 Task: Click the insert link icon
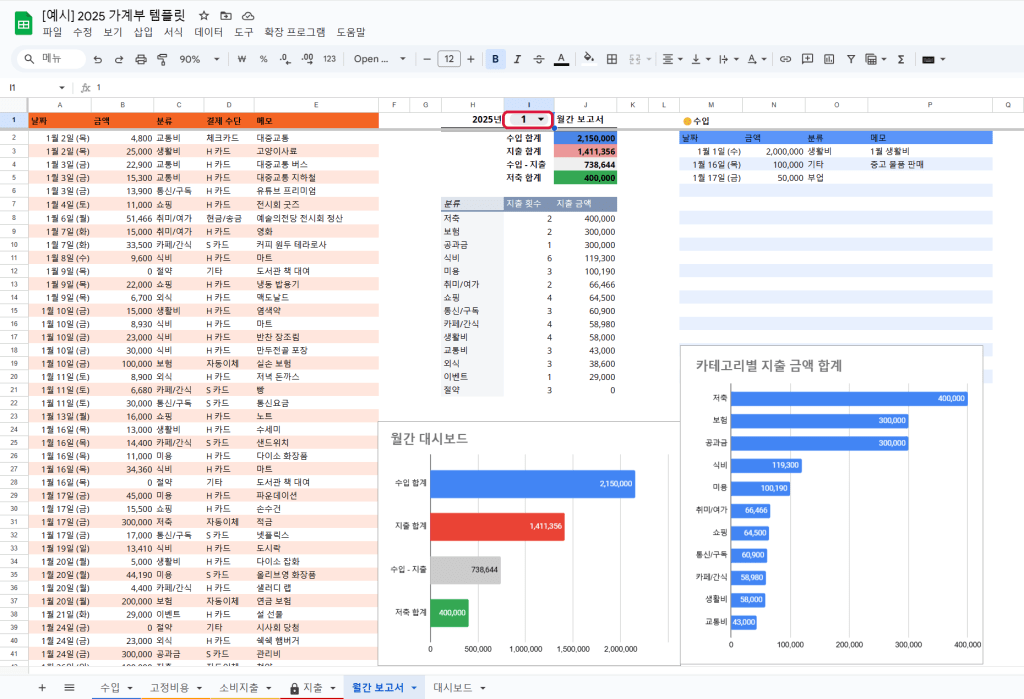click(x=785, y=59)
